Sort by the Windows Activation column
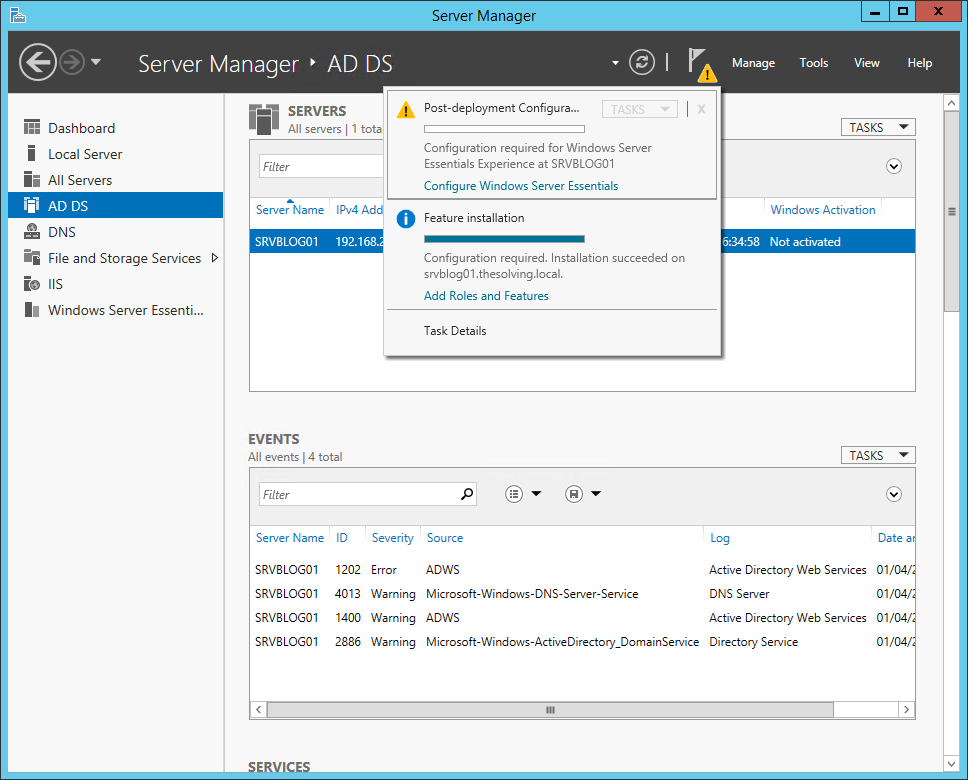Image resolution: width=968 pixels, height=780 pixels. click(822, 210)
